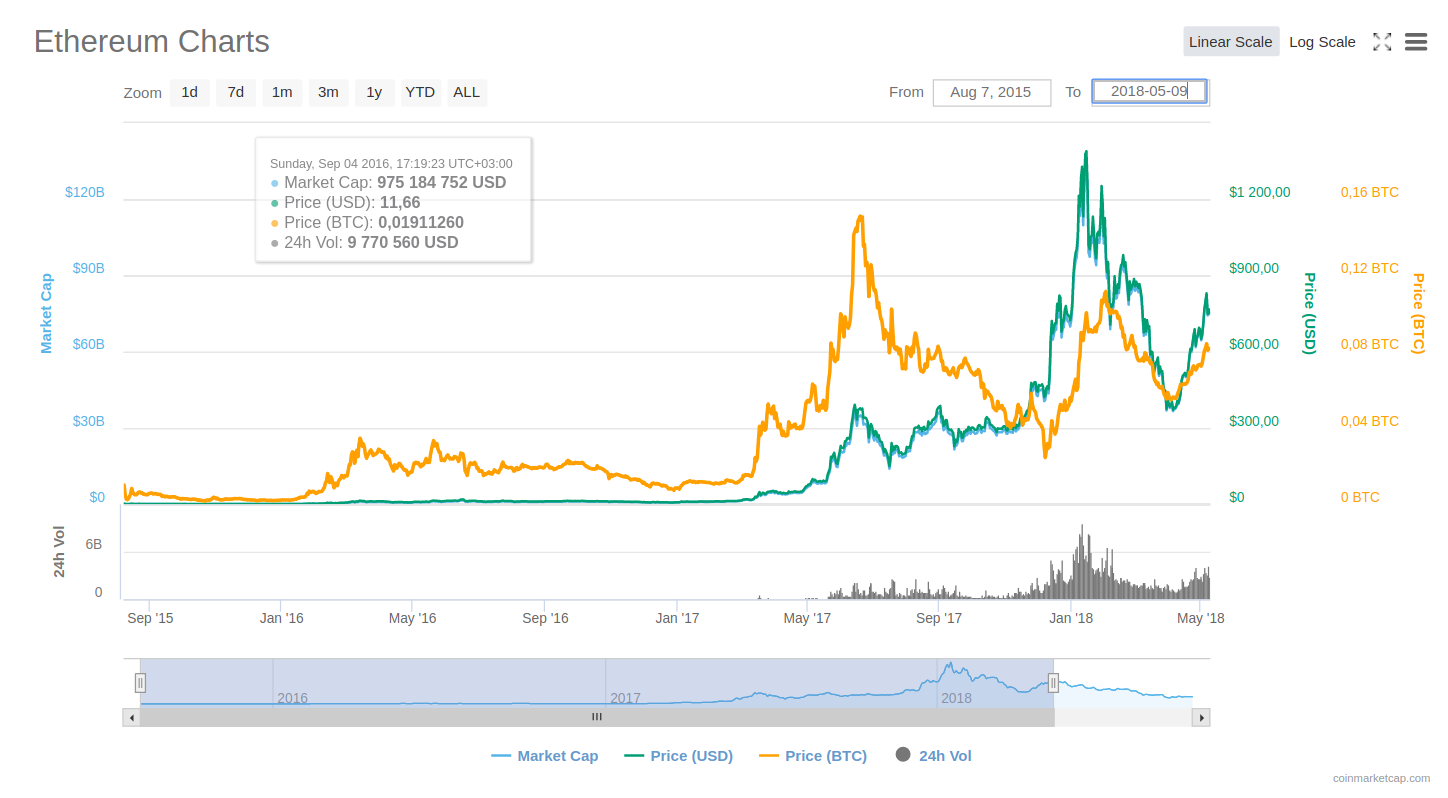Toggle fullscreen chart view icon
1448x798 pixels.
1382,42
